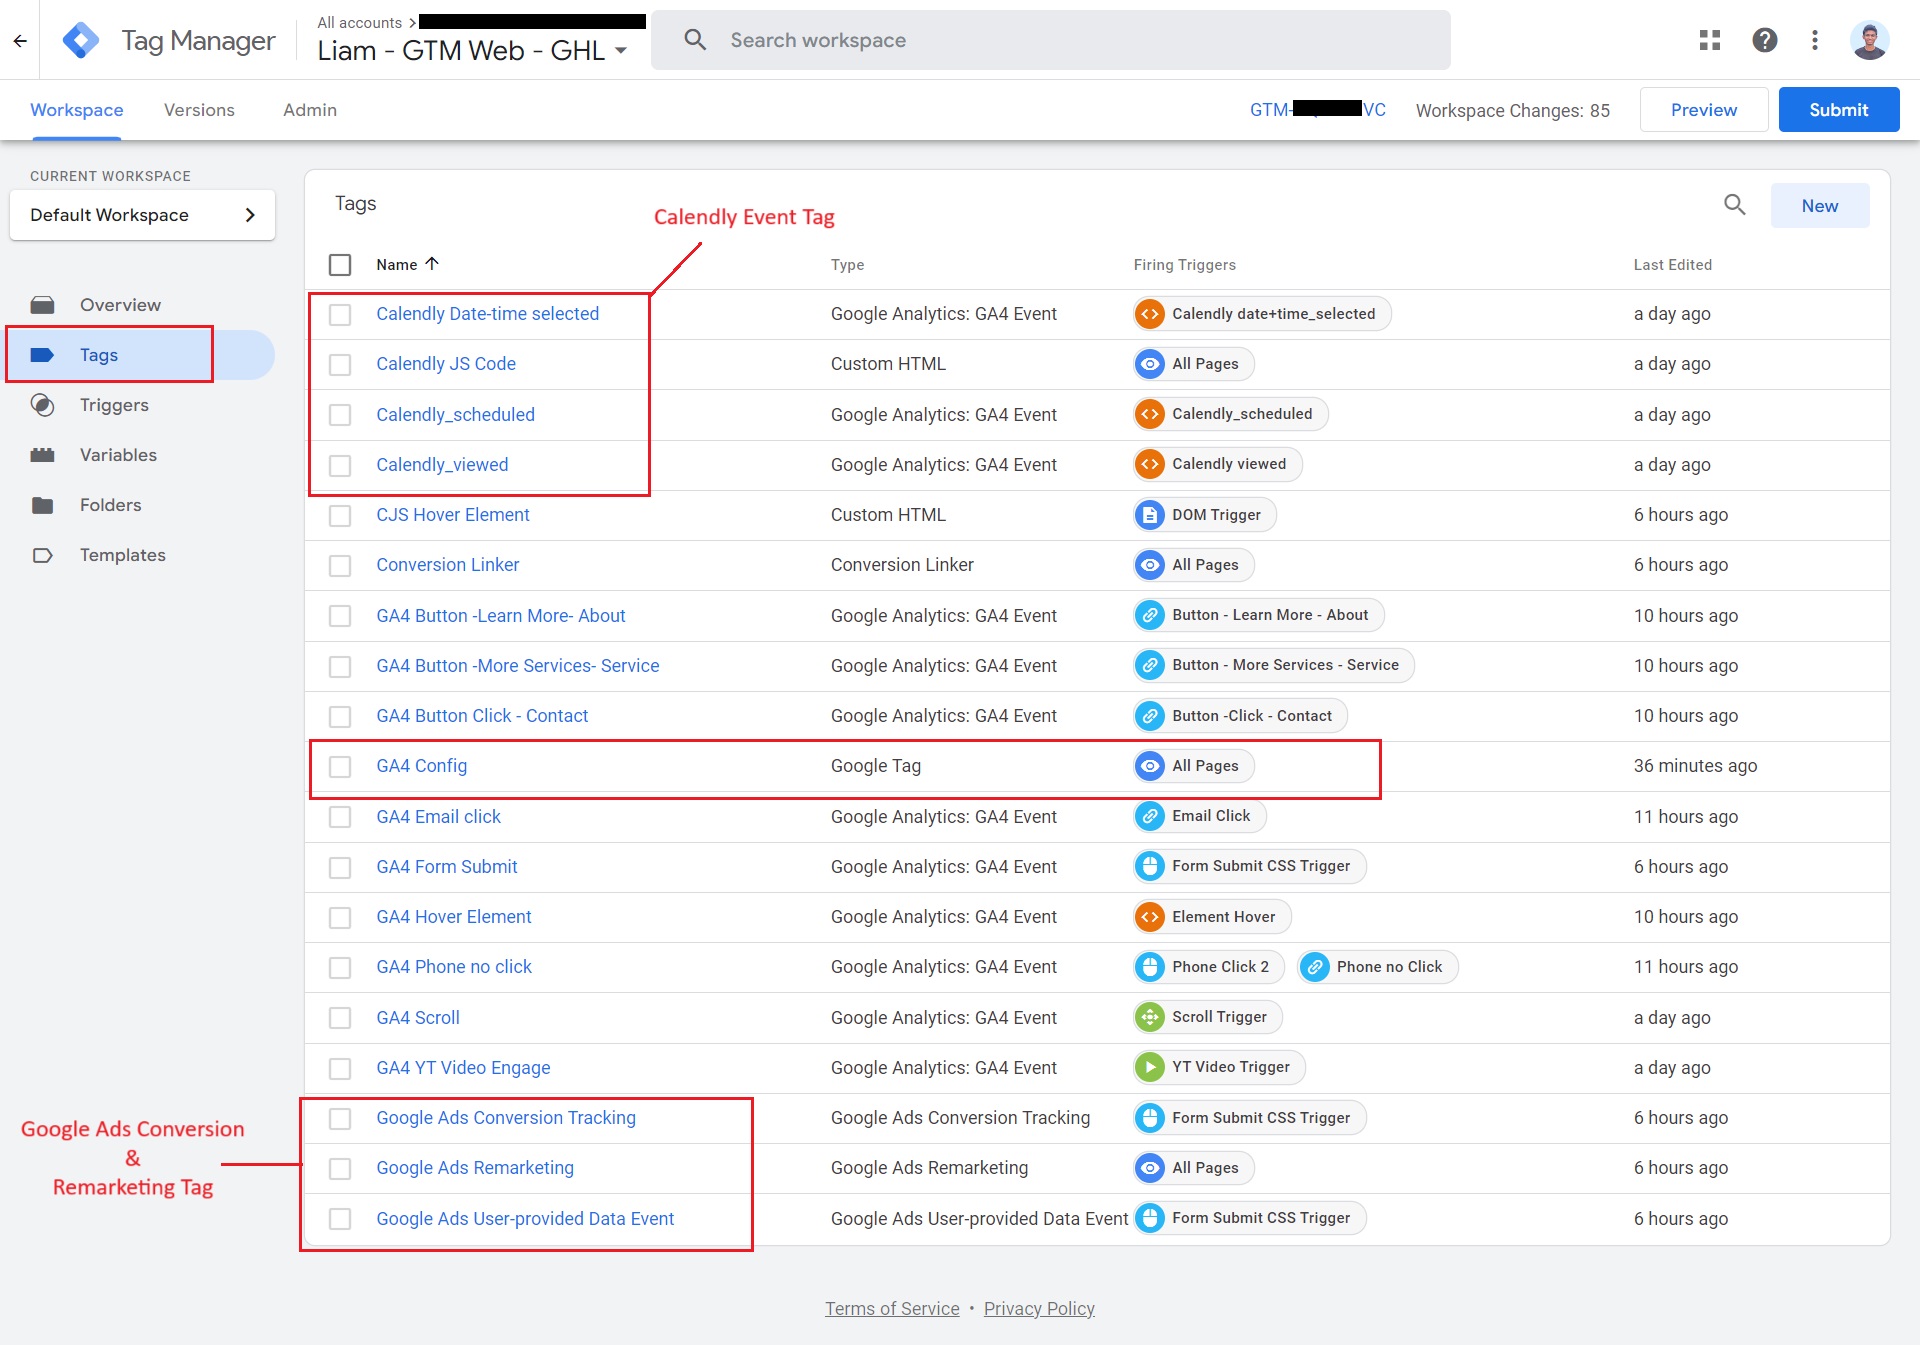Click the Button -Click - Contact trigger chip
The height and width of the screenshot is (1345, 1920).
click(x=1240, y=716)
